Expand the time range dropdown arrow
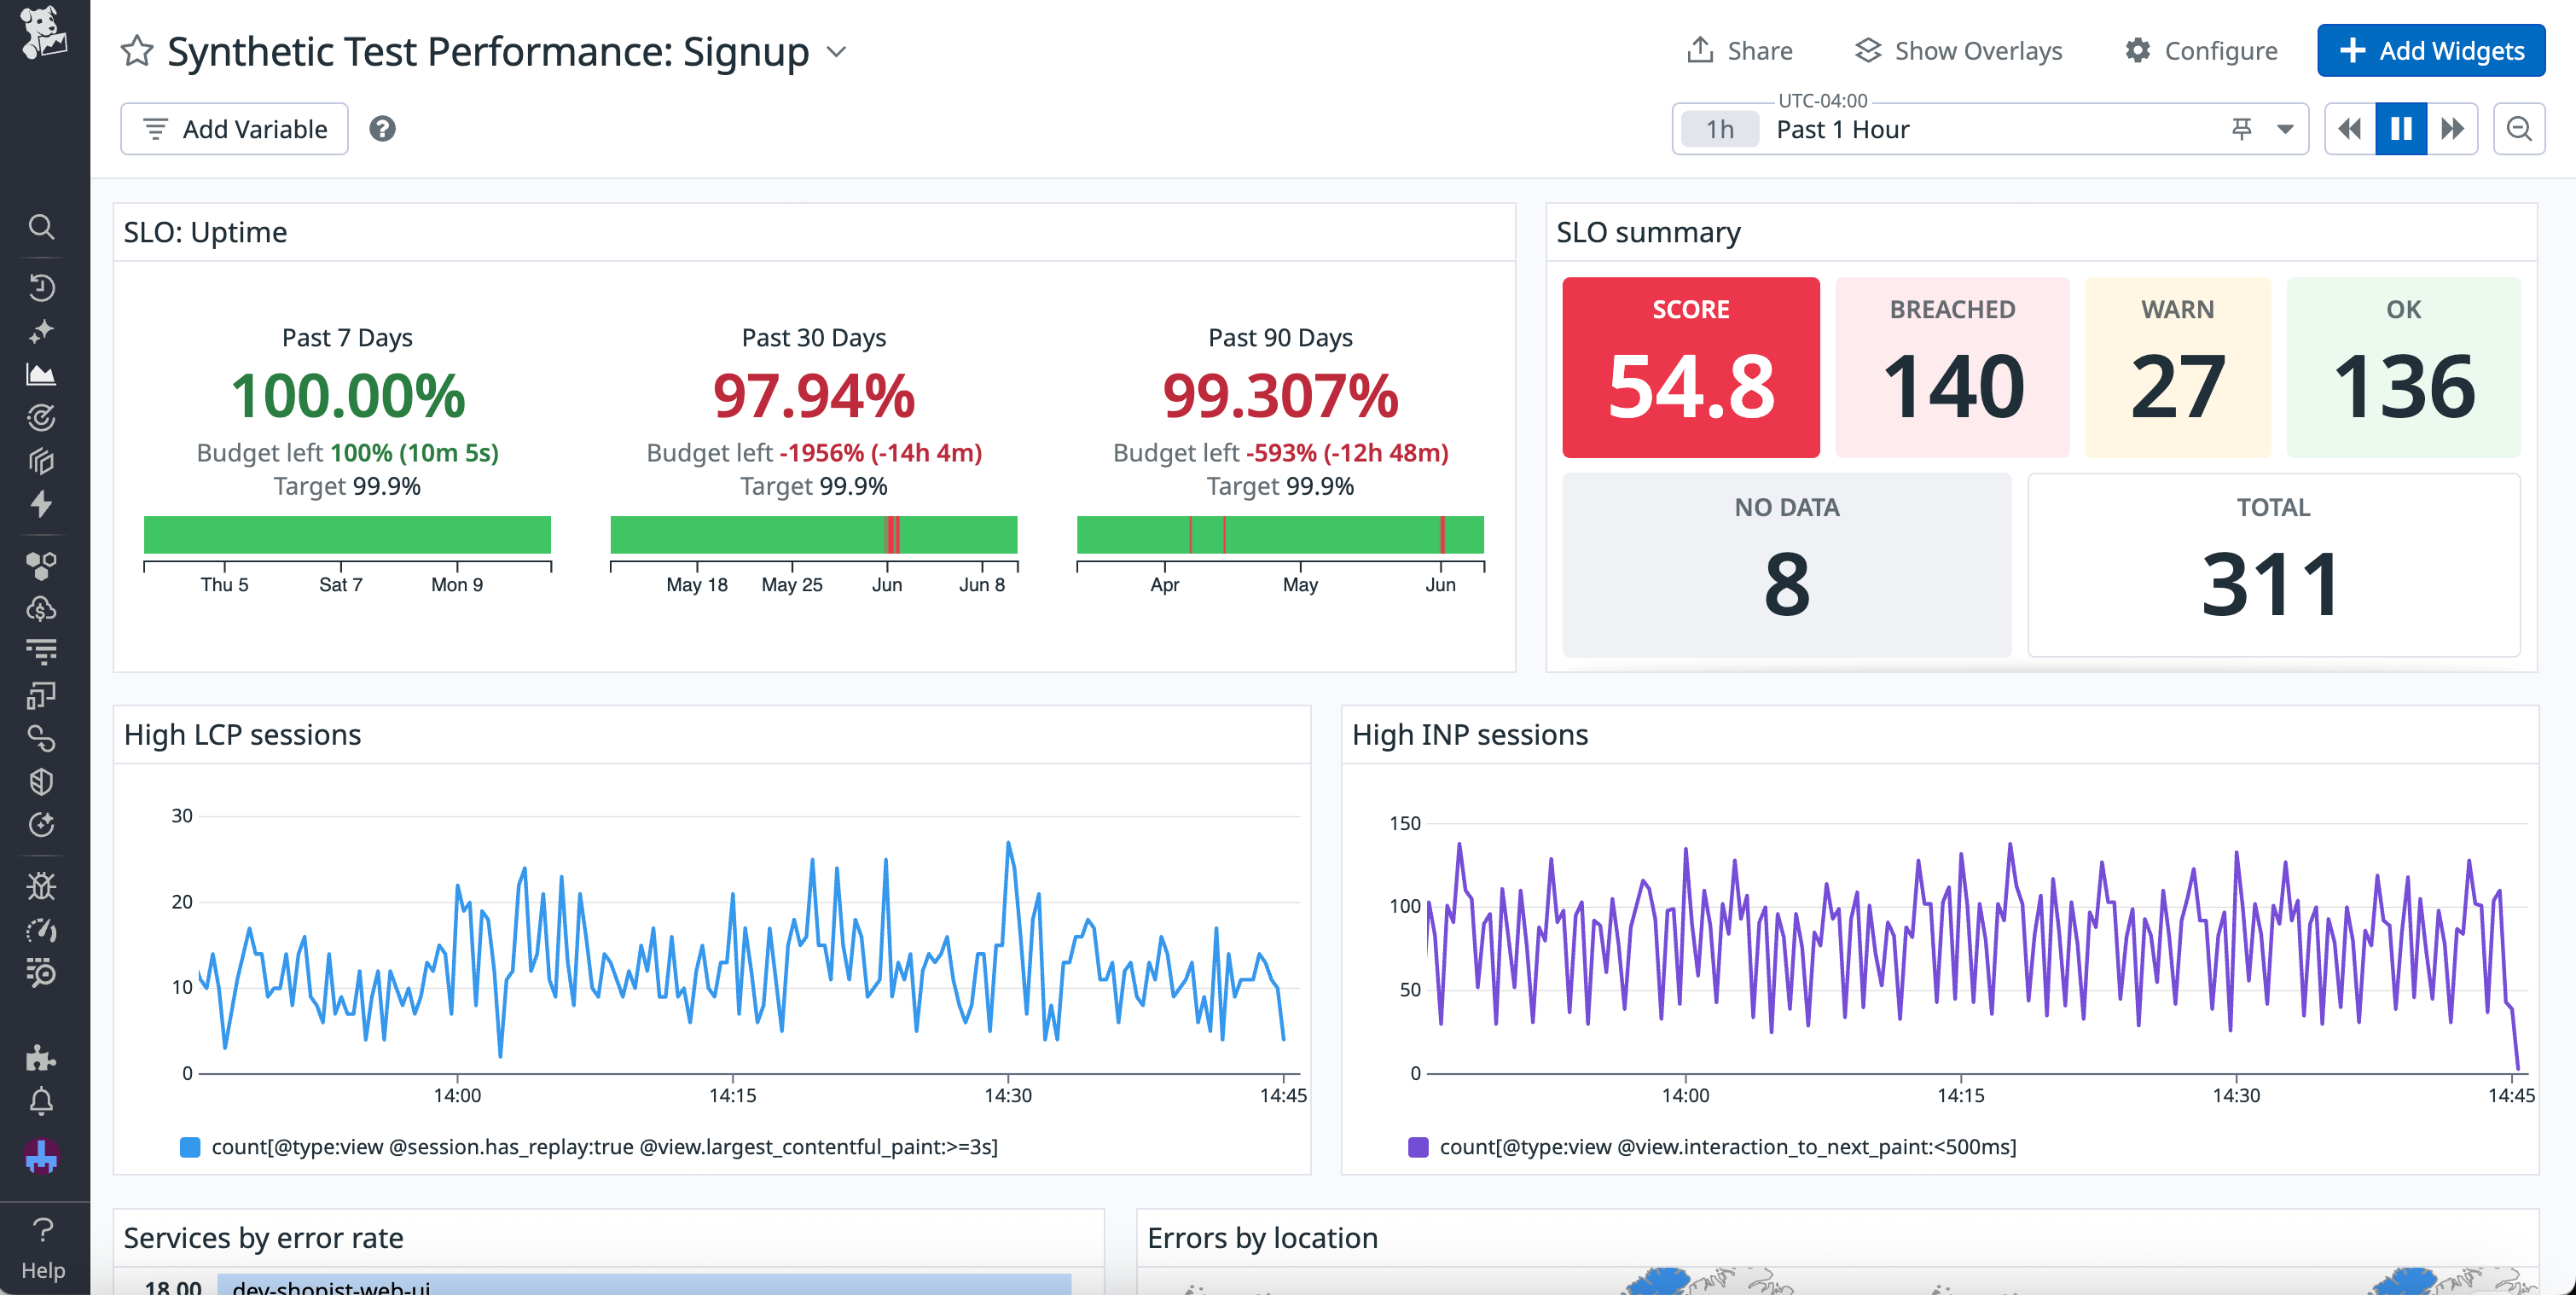 [x=2285, y=128]
